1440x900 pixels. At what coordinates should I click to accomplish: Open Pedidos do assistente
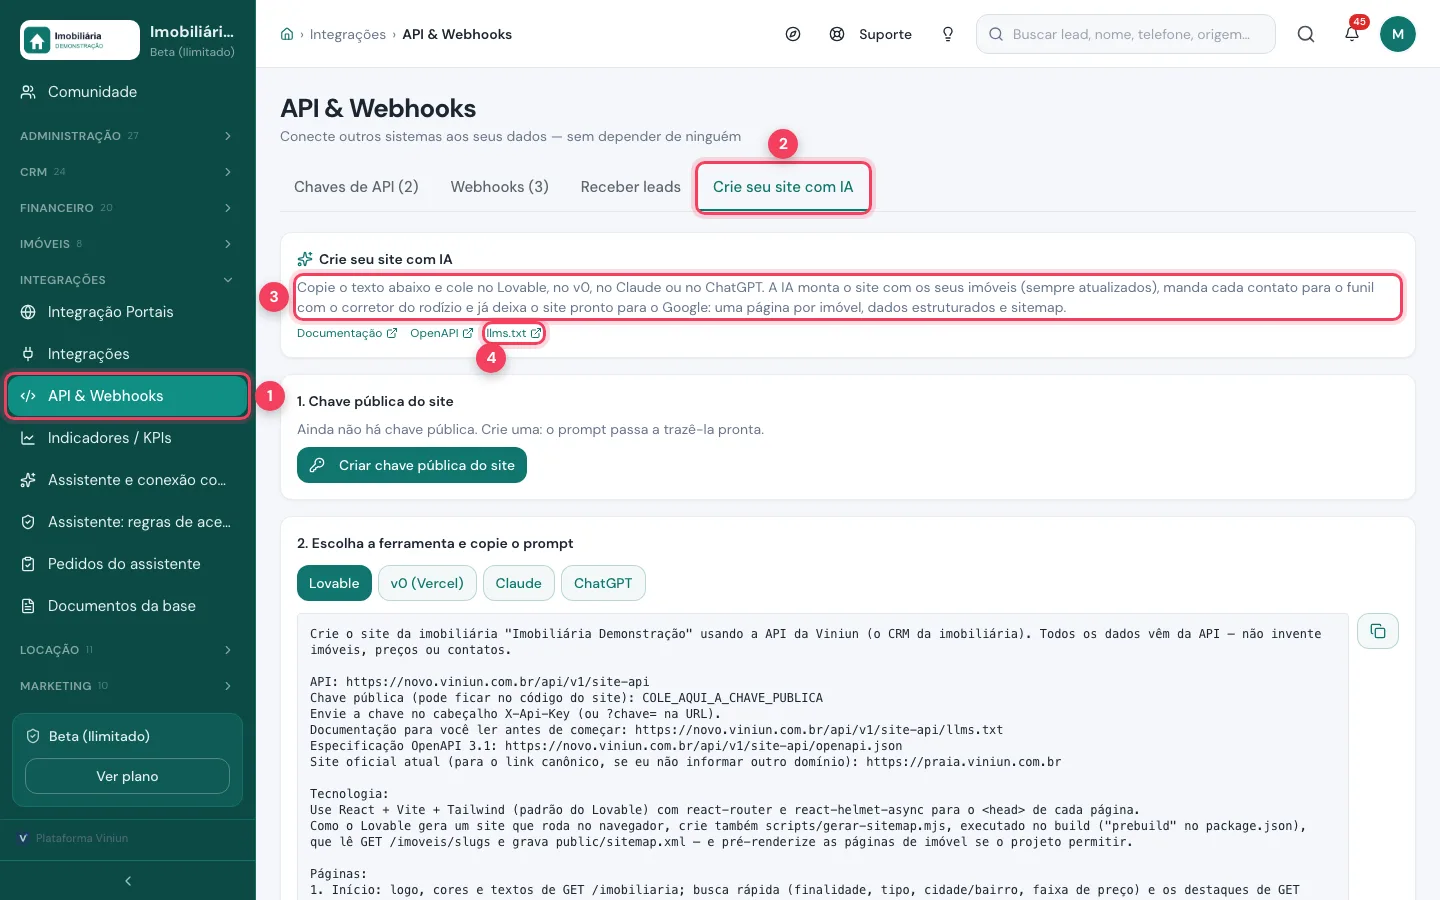click(128, 564)
